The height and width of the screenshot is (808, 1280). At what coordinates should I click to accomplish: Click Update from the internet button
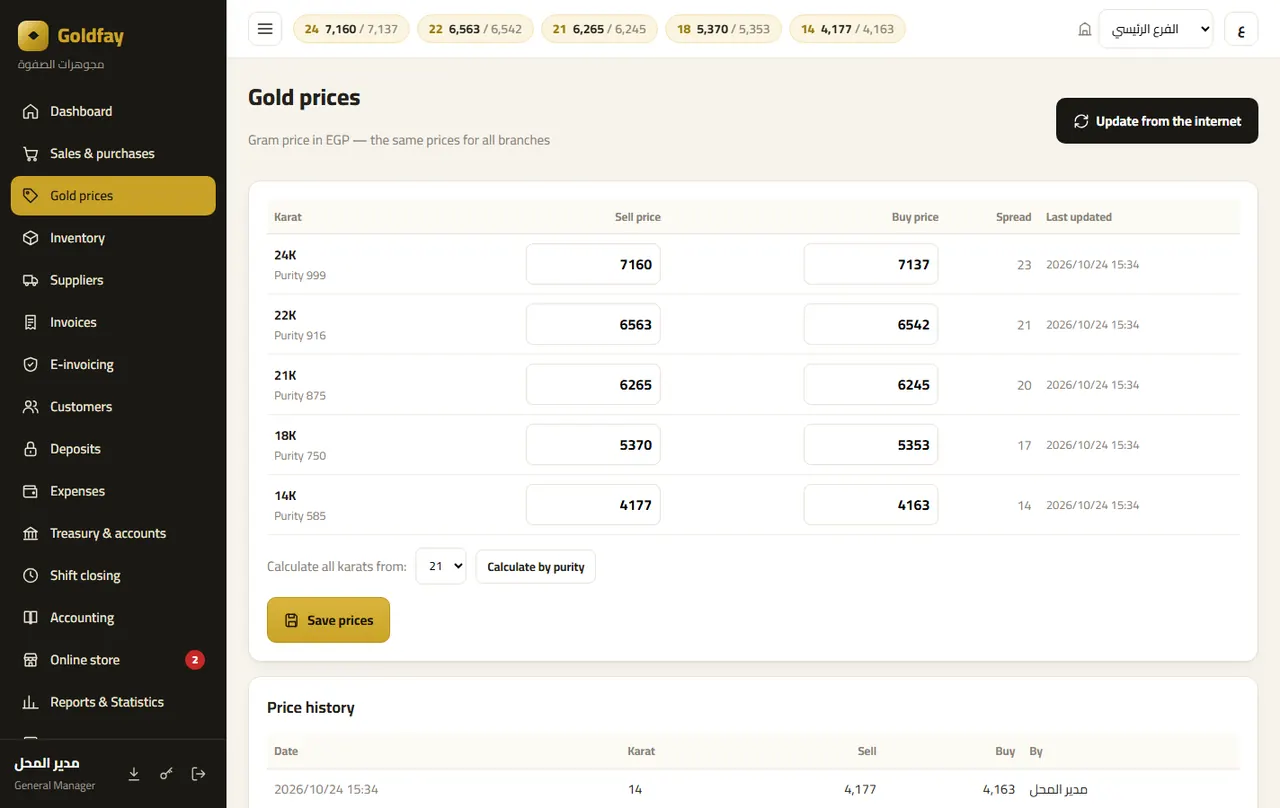(1157, 121)
